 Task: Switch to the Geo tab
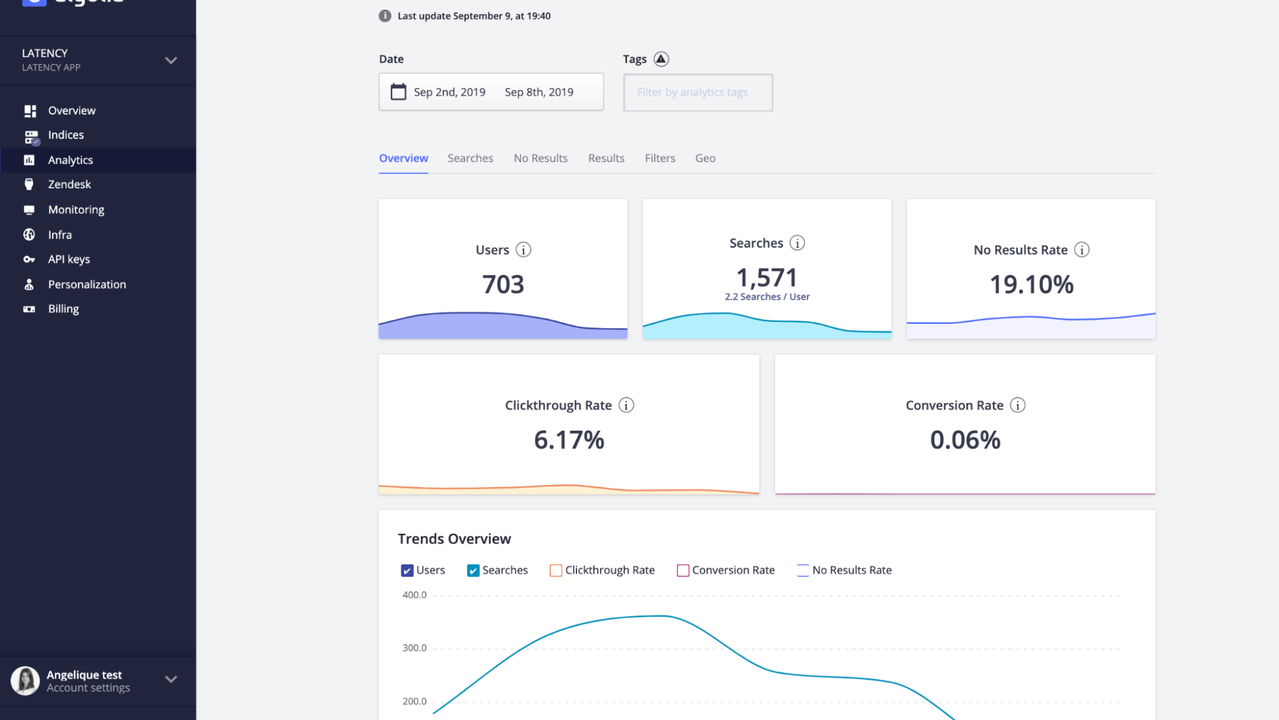705,158
